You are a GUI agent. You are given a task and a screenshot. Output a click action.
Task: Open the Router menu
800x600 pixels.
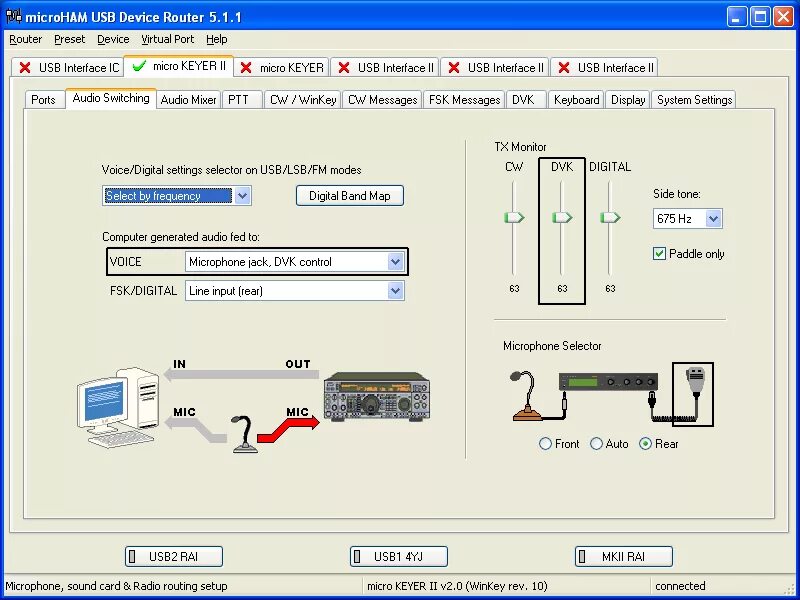point(26,39)
